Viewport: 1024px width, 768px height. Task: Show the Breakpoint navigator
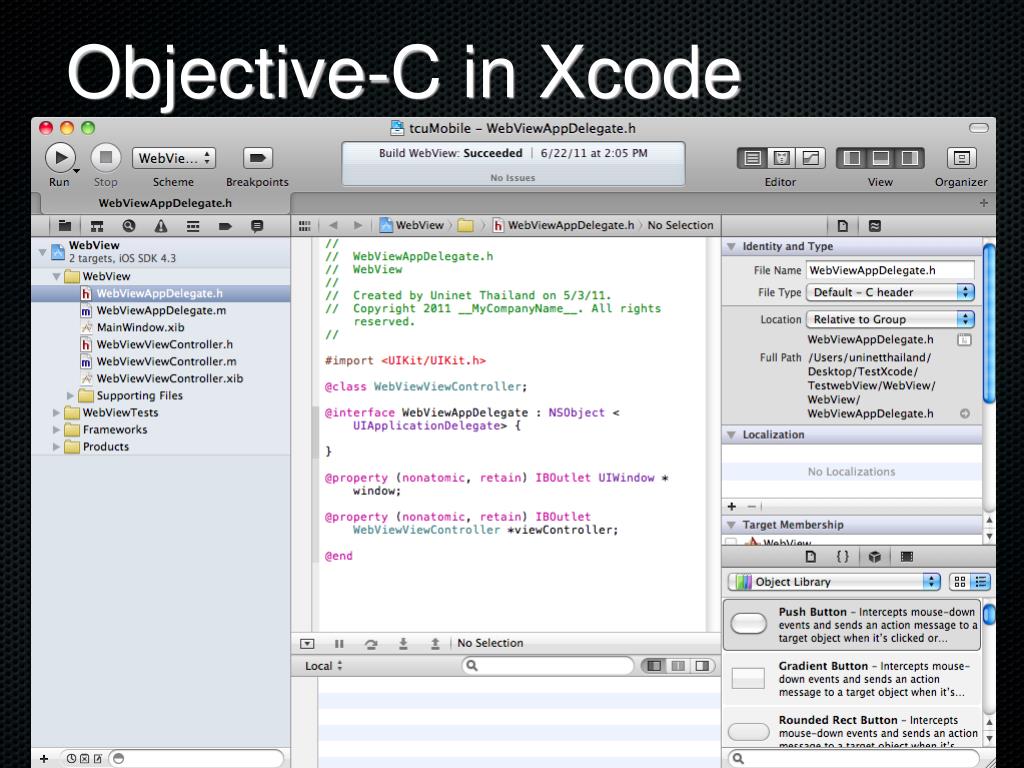225,226
